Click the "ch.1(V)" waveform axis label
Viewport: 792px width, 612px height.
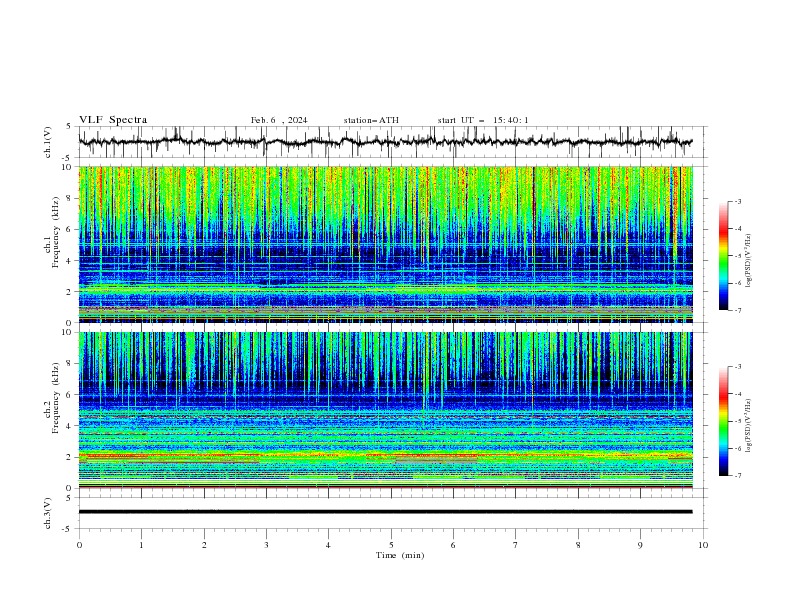[48, 142]
